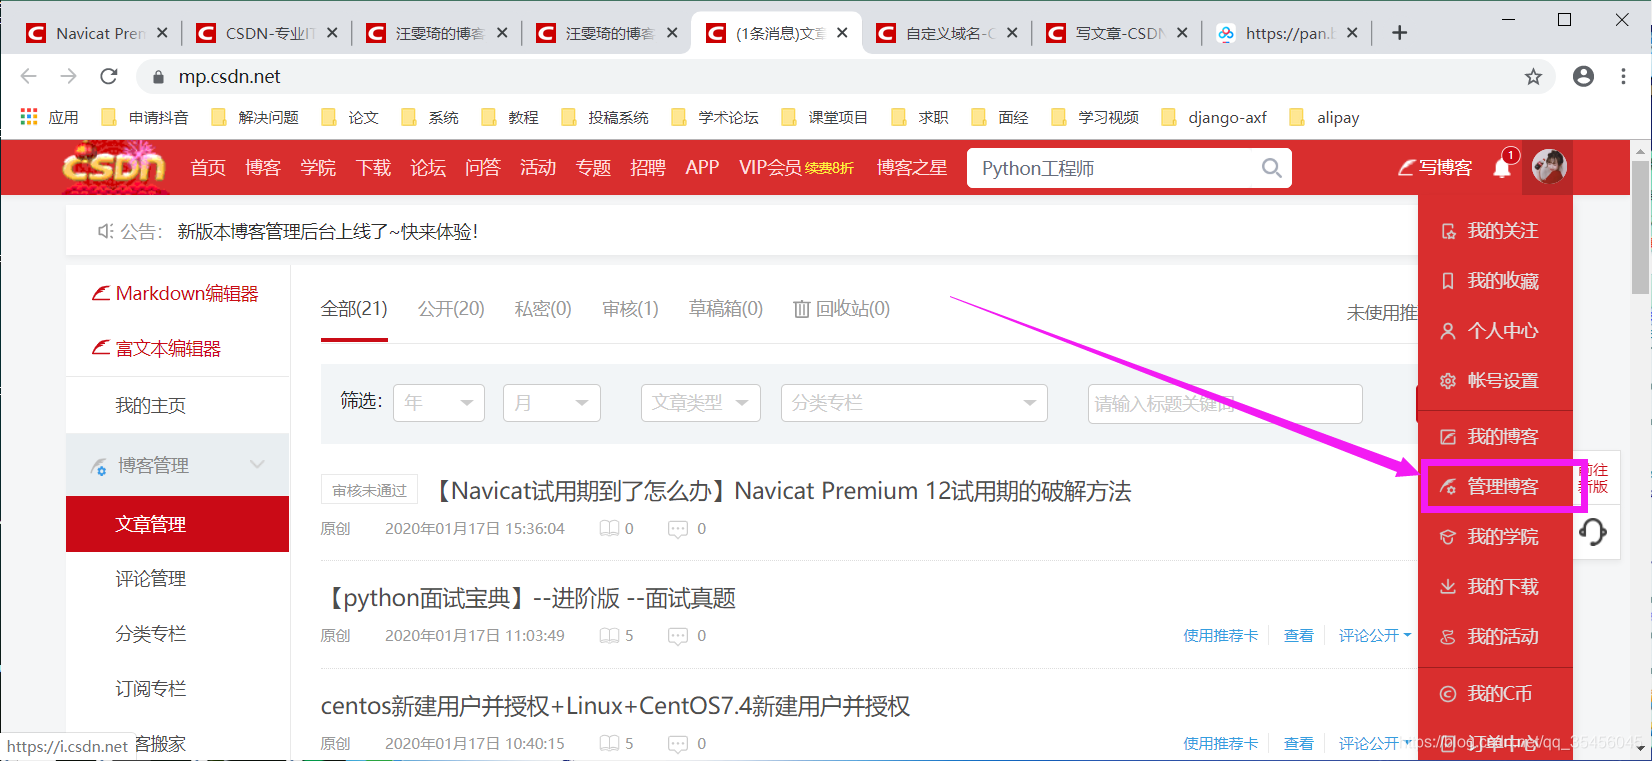
Task: Switch to 公开(20) tab
Action: point(451,309)
